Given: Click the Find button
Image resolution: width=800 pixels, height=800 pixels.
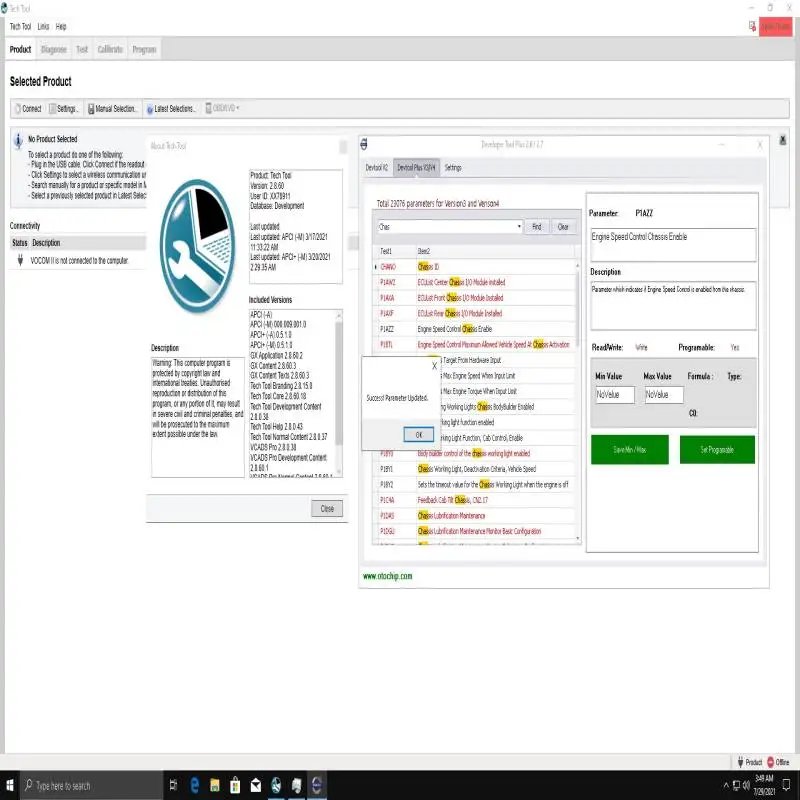Looking at the screenshot, I should 536,227.
